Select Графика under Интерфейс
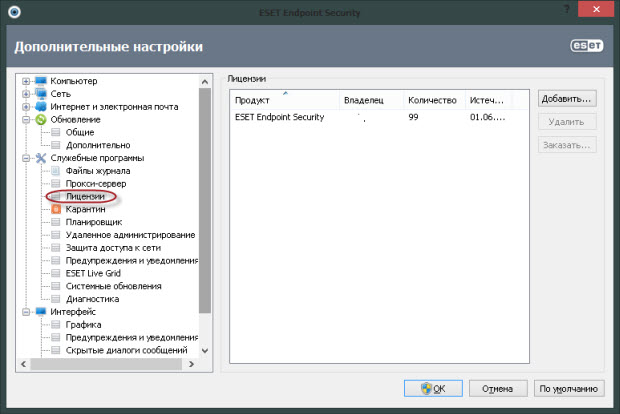Screen dimensions: 620x414 [83, 325]
